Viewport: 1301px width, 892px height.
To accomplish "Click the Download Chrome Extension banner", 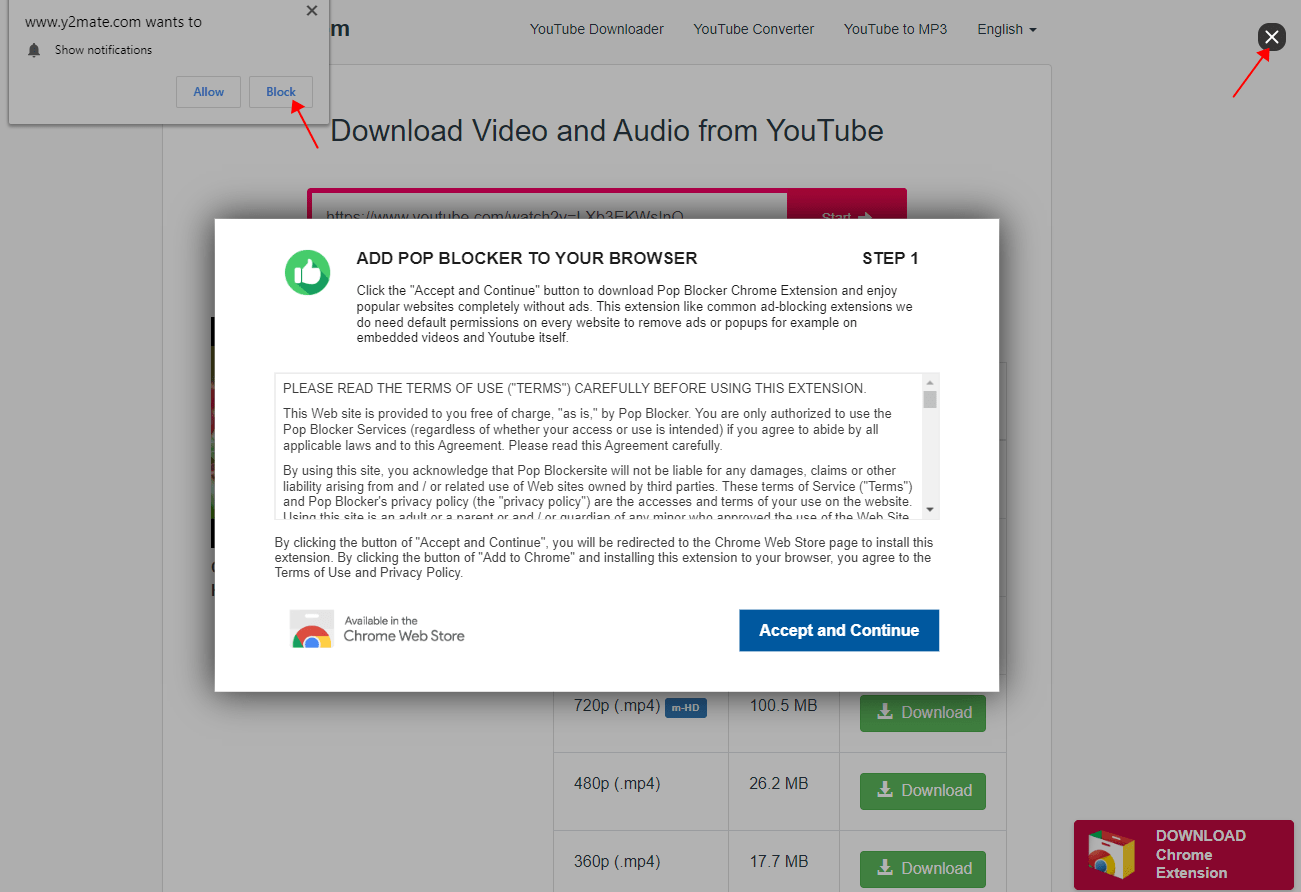I will pyautogui.click(x=1183, y=854).
